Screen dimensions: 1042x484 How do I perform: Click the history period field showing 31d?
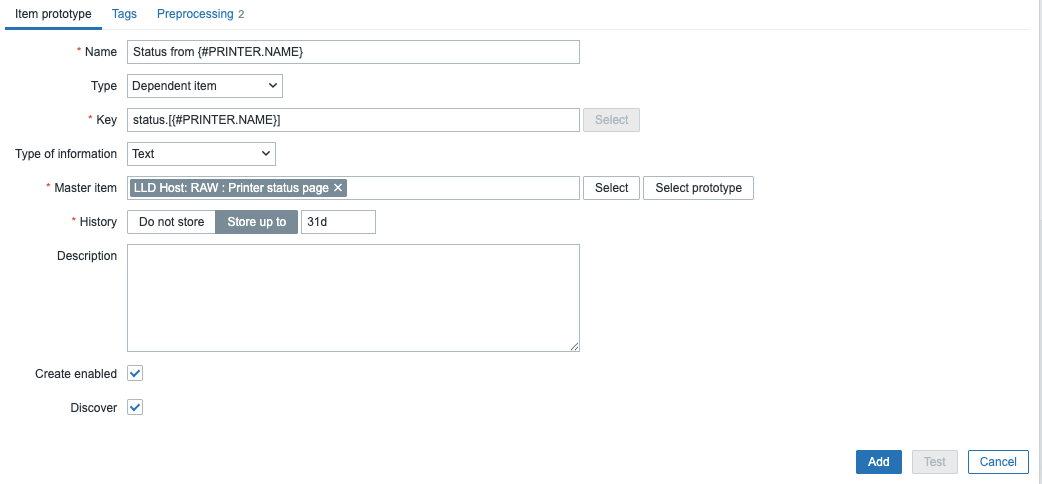(338, 222)
